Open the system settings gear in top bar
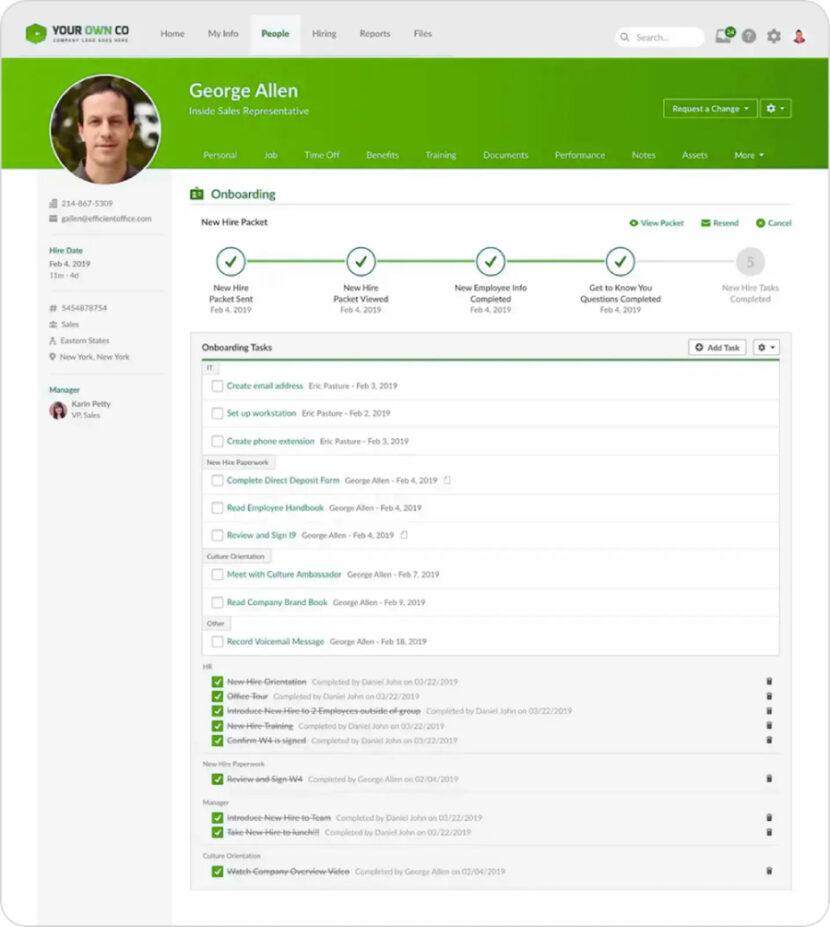Screen dimensions: 830x927 coord(774,36)
